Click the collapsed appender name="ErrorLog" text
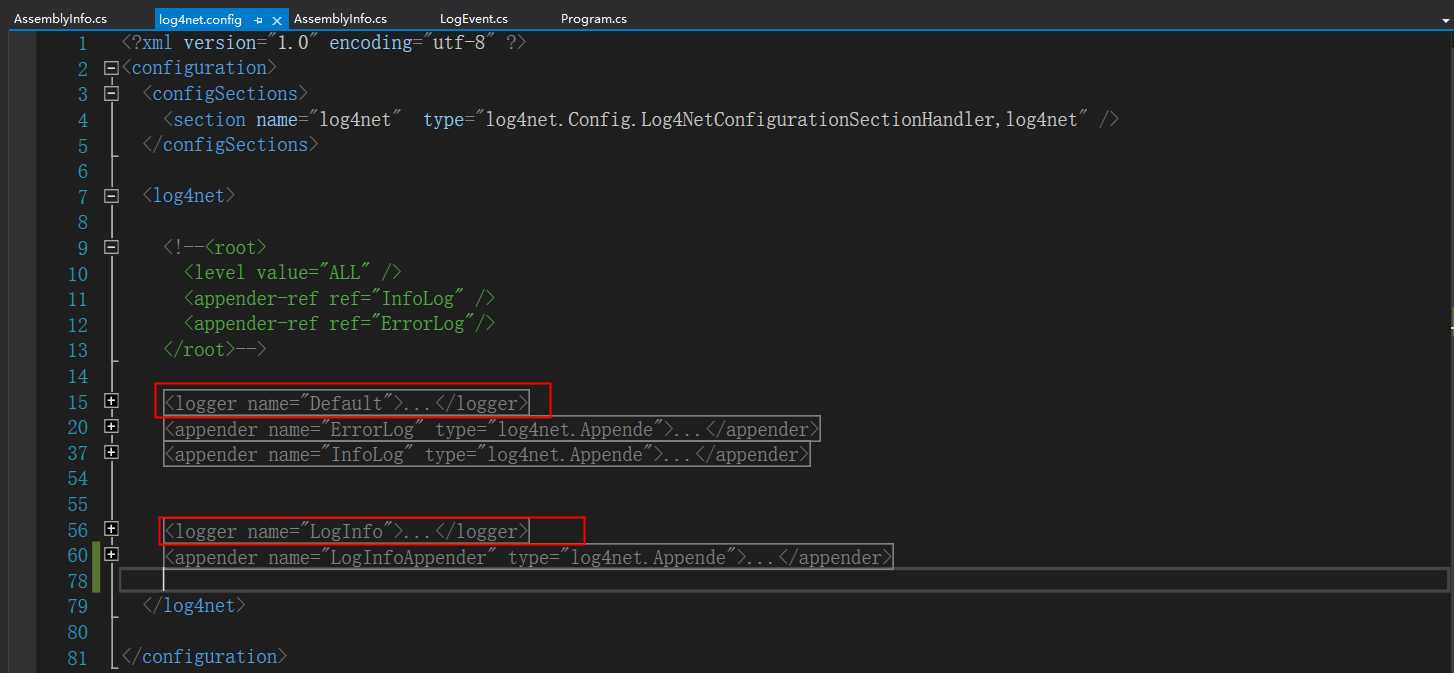Screen dimensions: 1454x673 (491, 429)
